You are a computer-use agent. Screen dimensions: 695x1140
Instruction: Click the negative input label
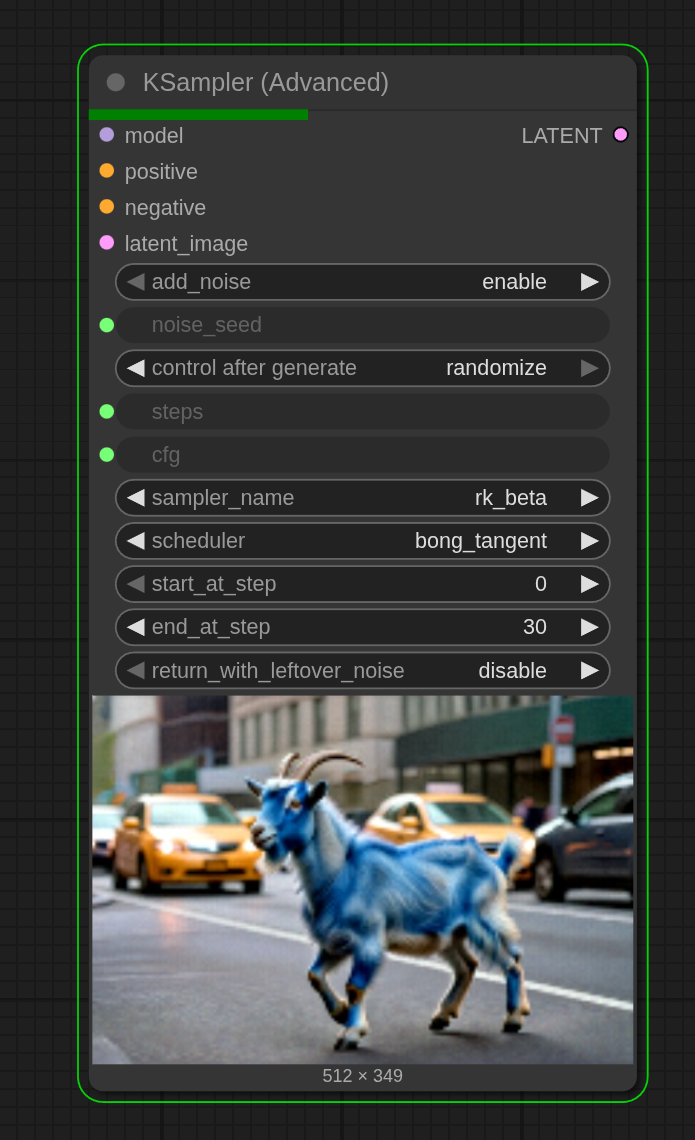165,208
